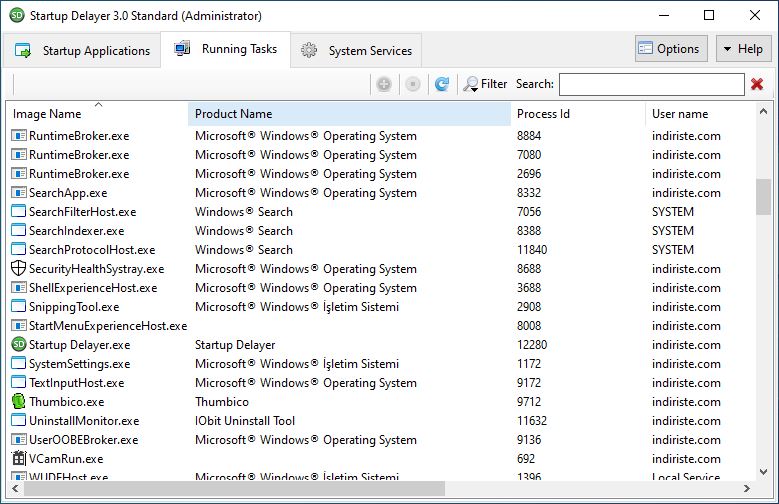Viewport: 779px width, 504px height.
Task: Click the horizontal scrollbar left arrow
Action: [x=15, y=489]
